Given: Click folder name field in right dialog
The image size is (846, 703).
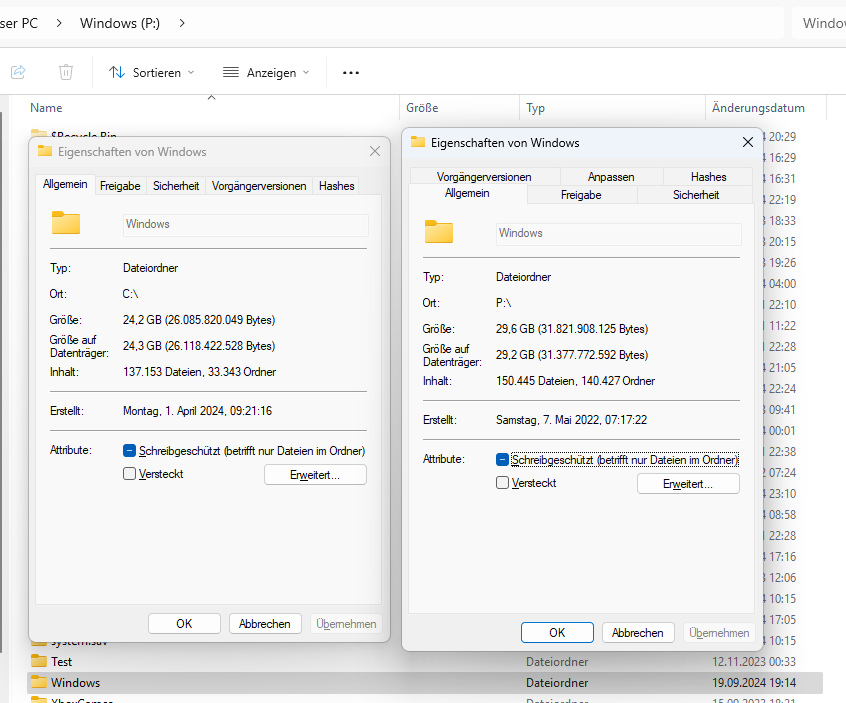Looking at the screenshot, I should point(618,234).
